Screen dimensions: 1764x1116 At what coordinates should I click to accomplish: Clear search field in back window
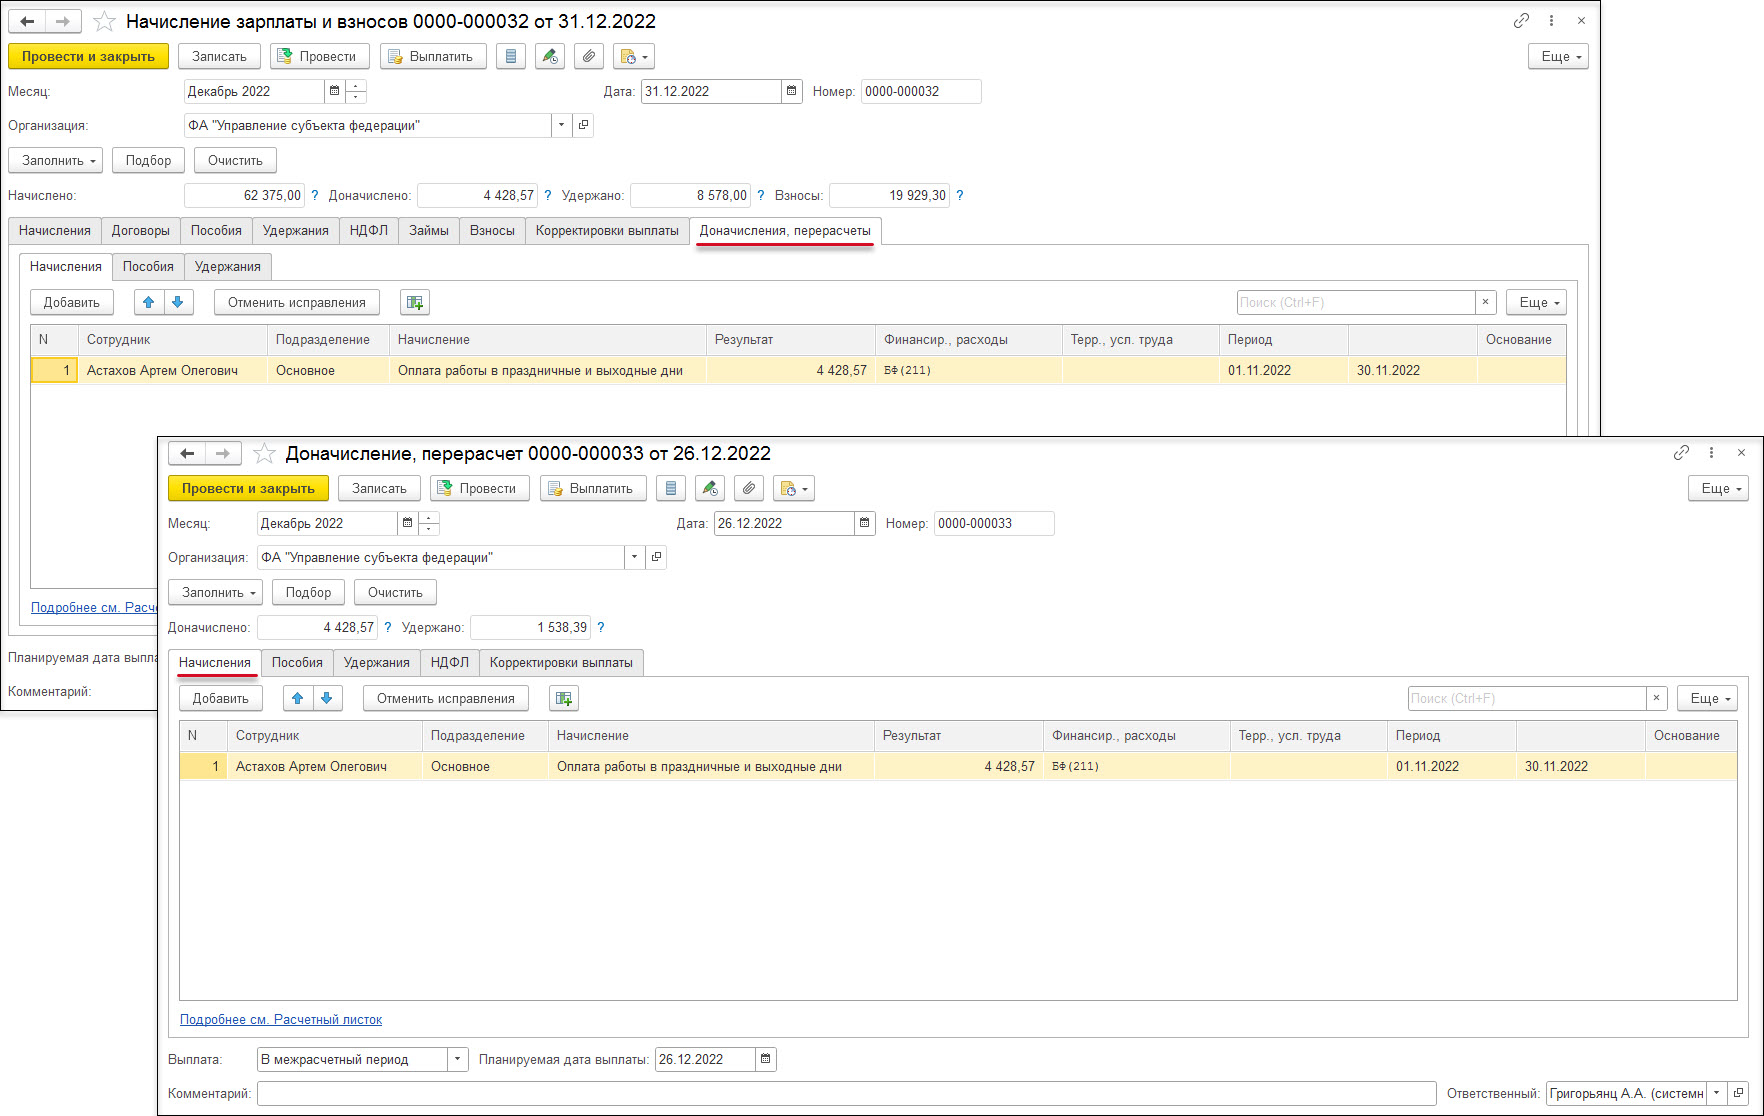pos(1486,302)
